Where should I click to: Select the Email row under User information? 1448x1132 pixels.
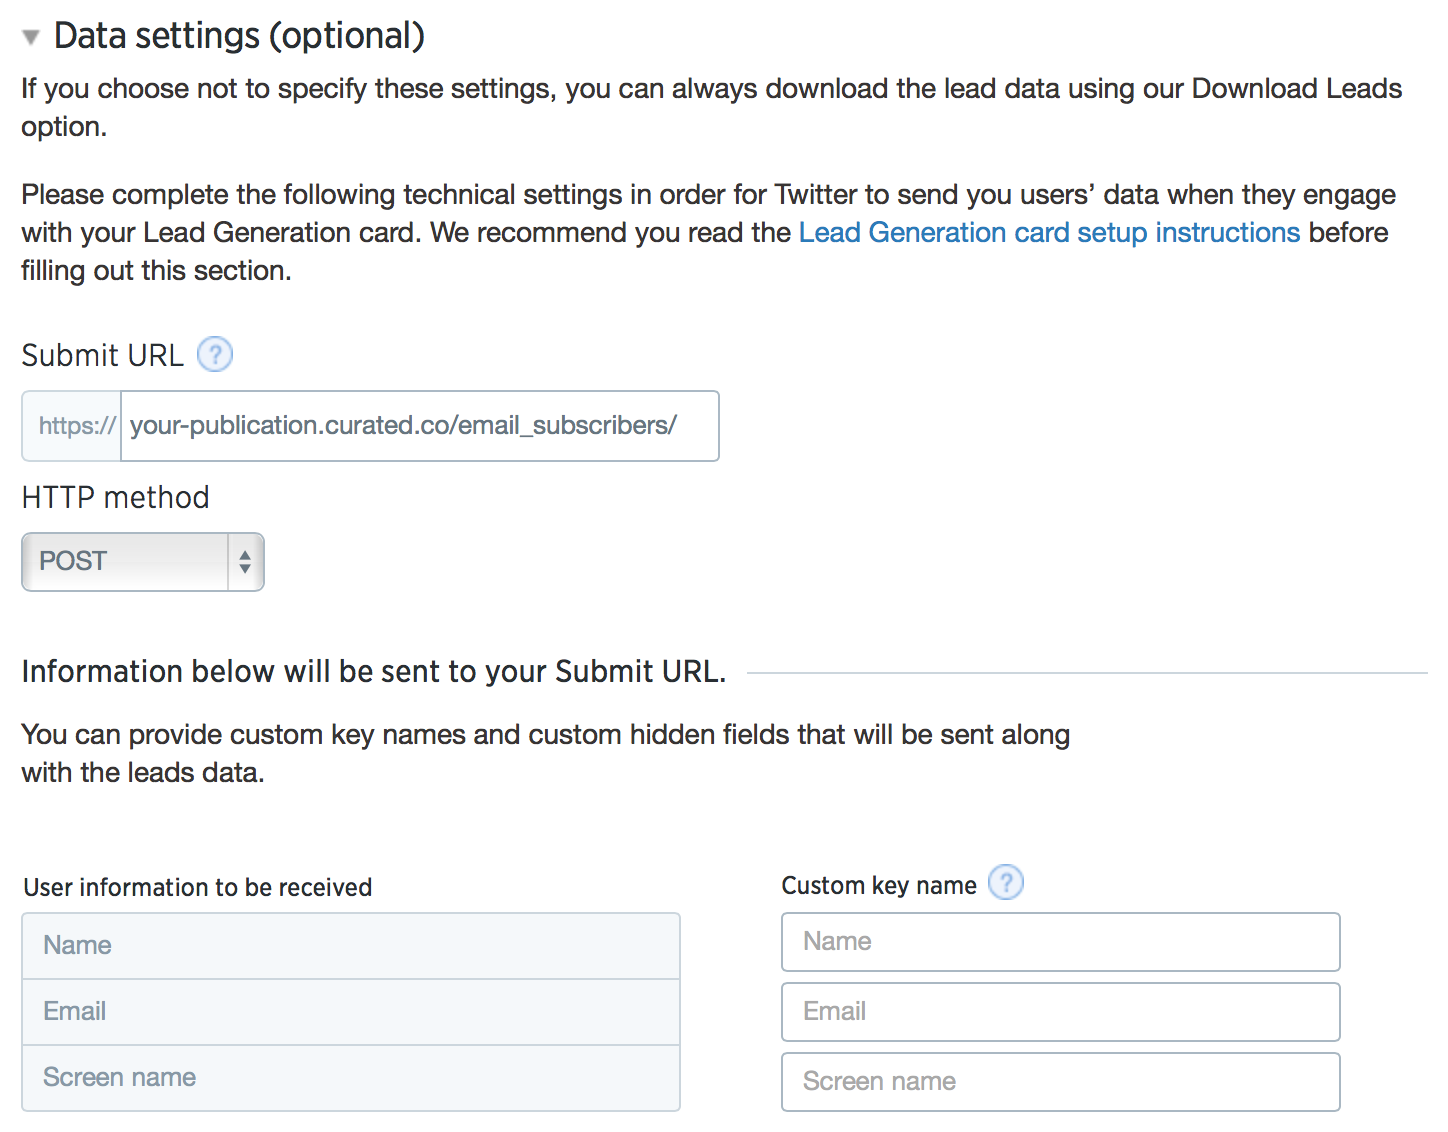tap(350, 1012)
